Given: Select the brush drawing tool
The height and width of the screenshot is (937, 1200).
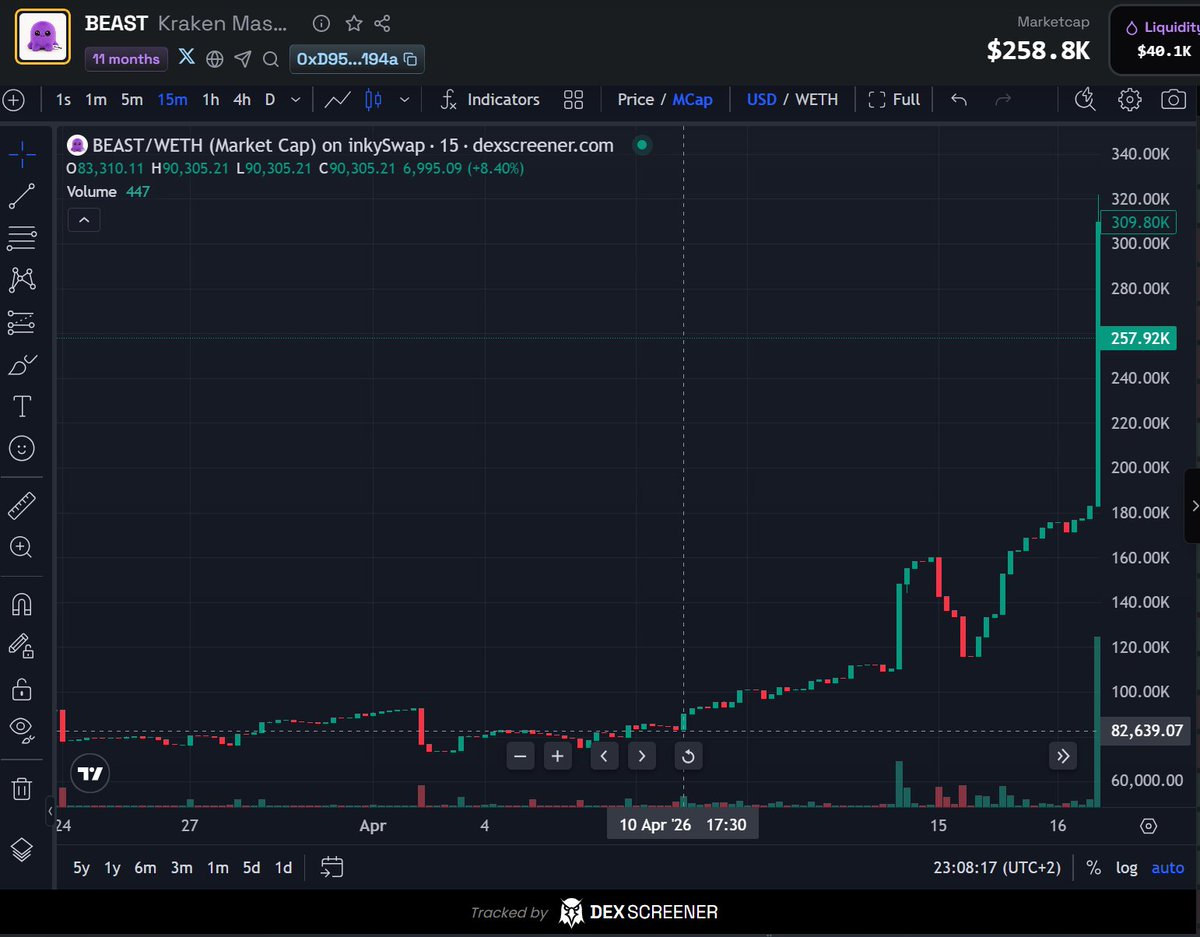Looking at the screenshot, I should [x=22, y=365].
